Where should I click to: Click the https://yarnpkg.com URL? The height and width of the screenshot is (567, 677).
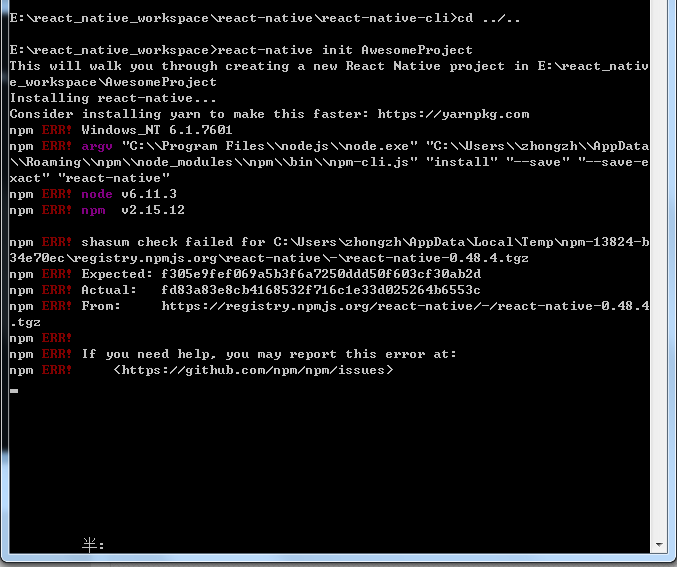453,114
